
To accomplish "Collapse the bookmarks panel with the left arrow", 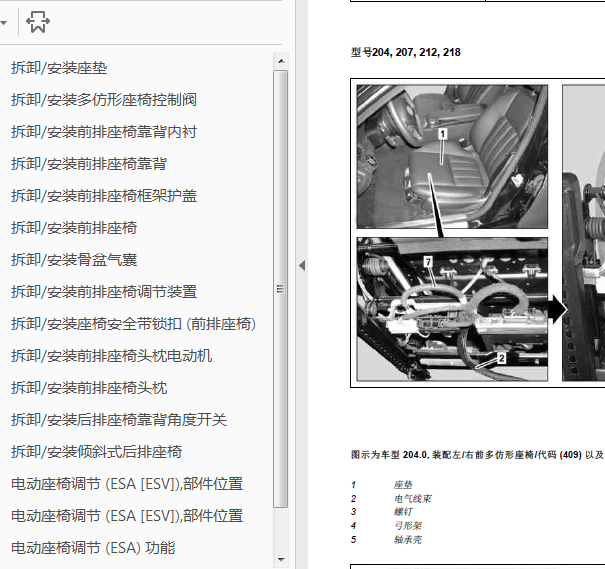I will pos(301,265).
